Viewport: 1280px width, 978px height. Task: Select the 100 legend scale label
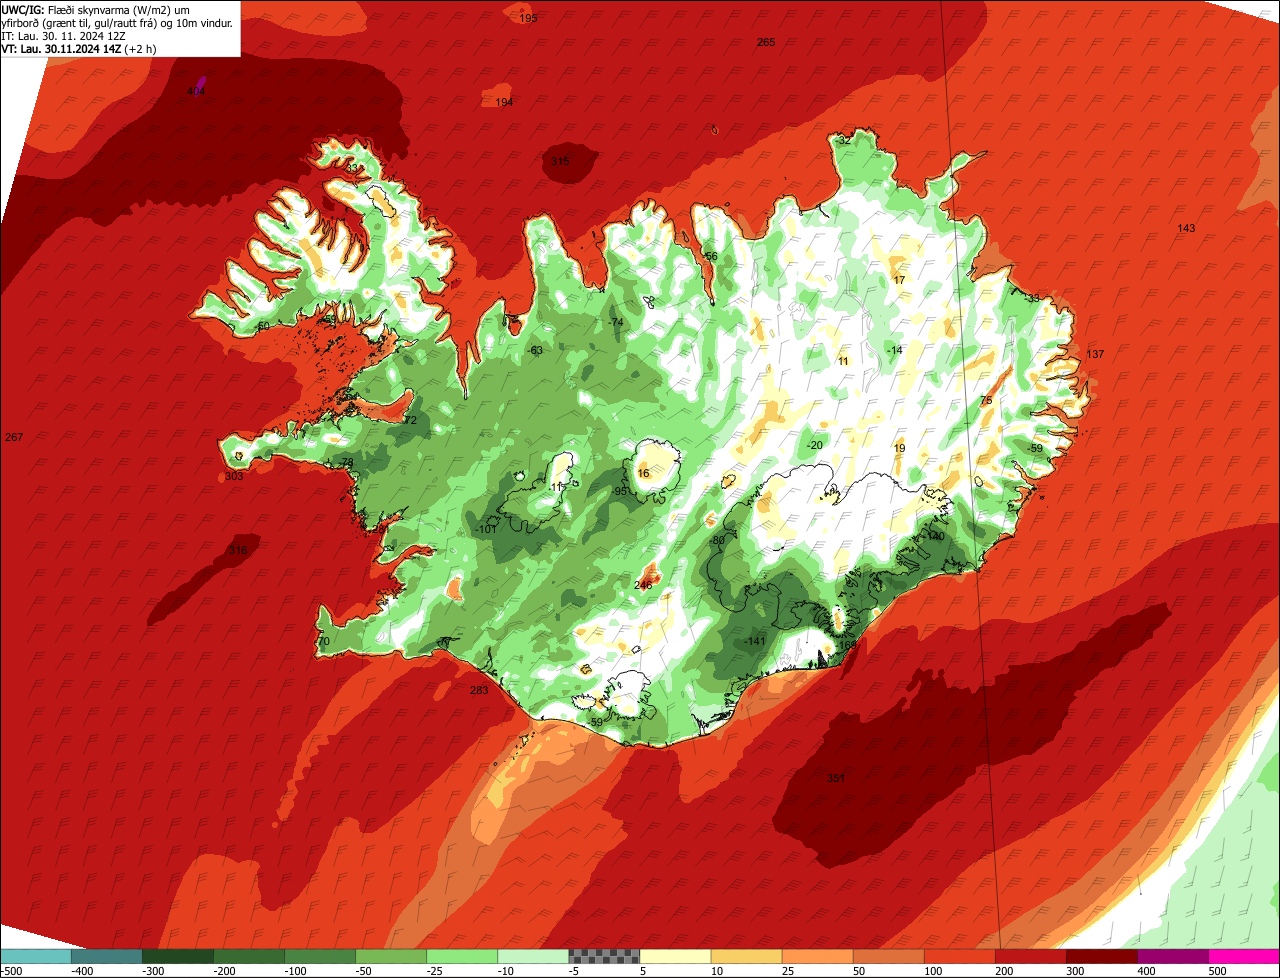[934, 971]
